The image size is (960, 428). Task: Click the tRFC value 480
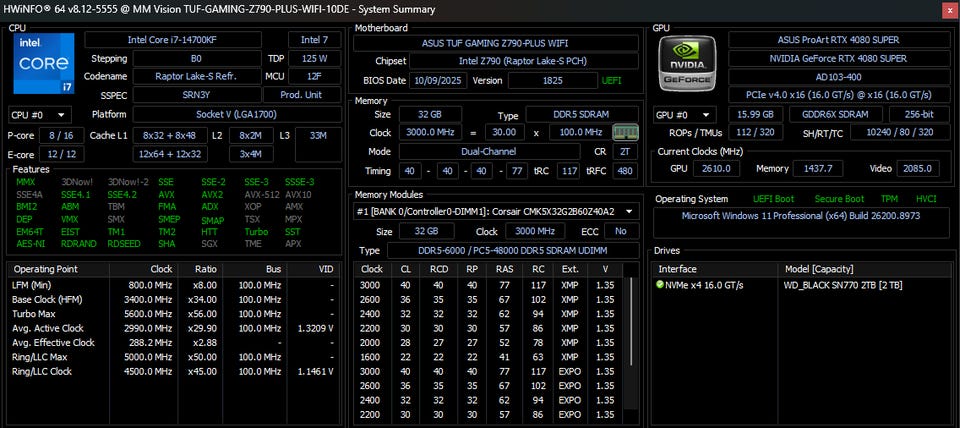pos(624,171)
